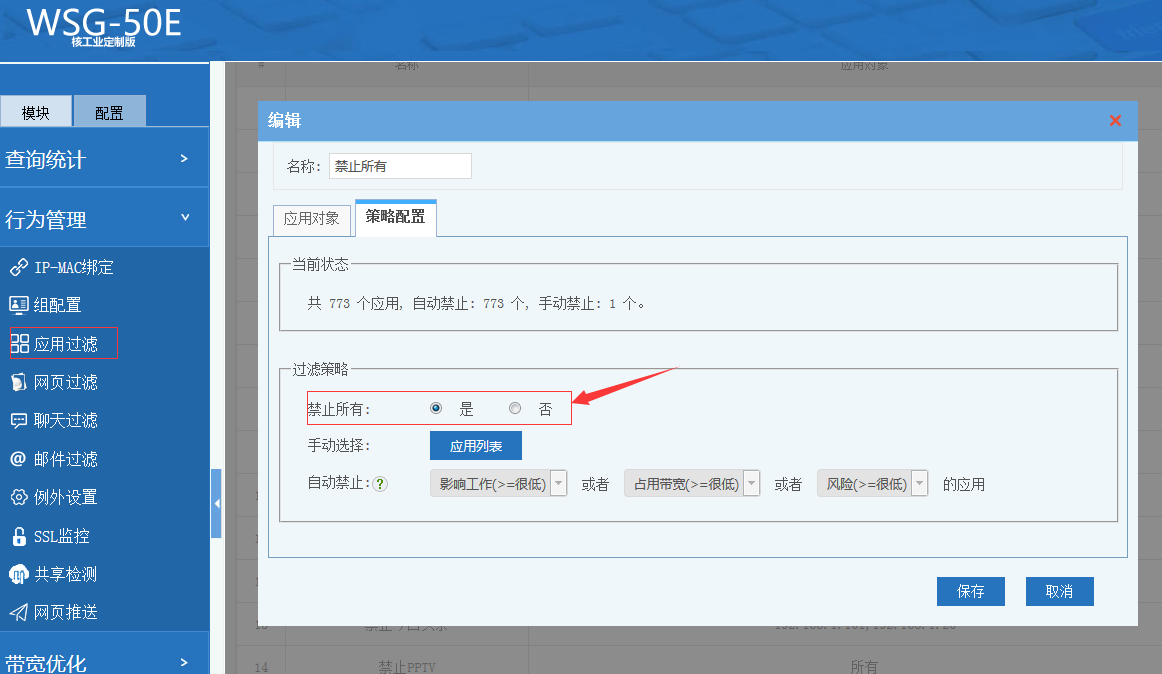The height and width of the screenshot is (674, 1162).
Task: Open the 应用列表 manual selection
Action: [475, 445]
